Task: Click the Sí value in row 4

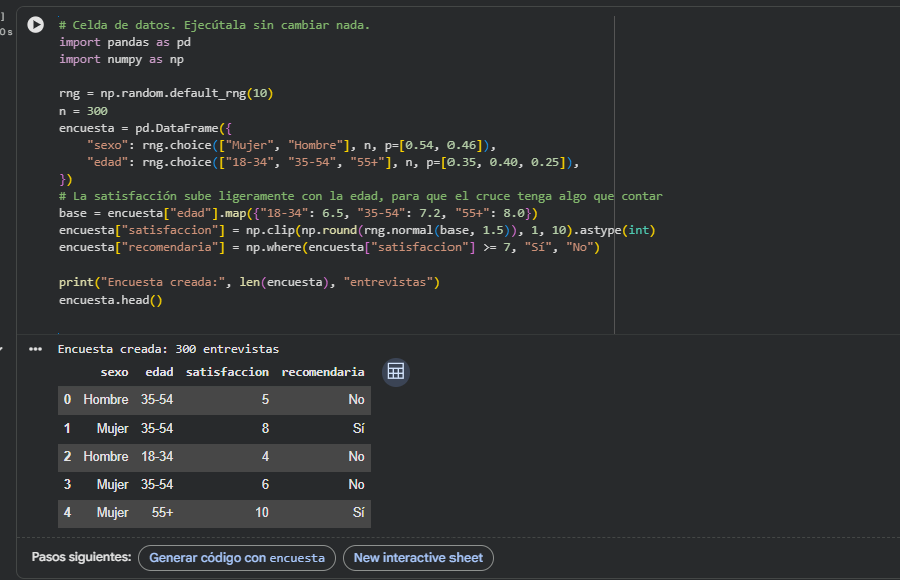Action: click(x=359, y=513)
